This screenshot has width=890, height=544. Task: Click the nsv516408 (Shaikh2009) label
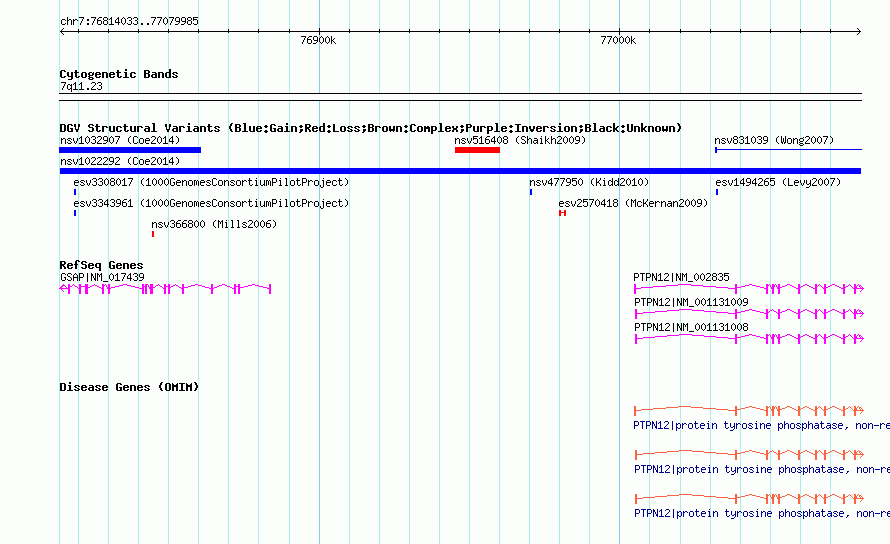[x=520, y=140]
